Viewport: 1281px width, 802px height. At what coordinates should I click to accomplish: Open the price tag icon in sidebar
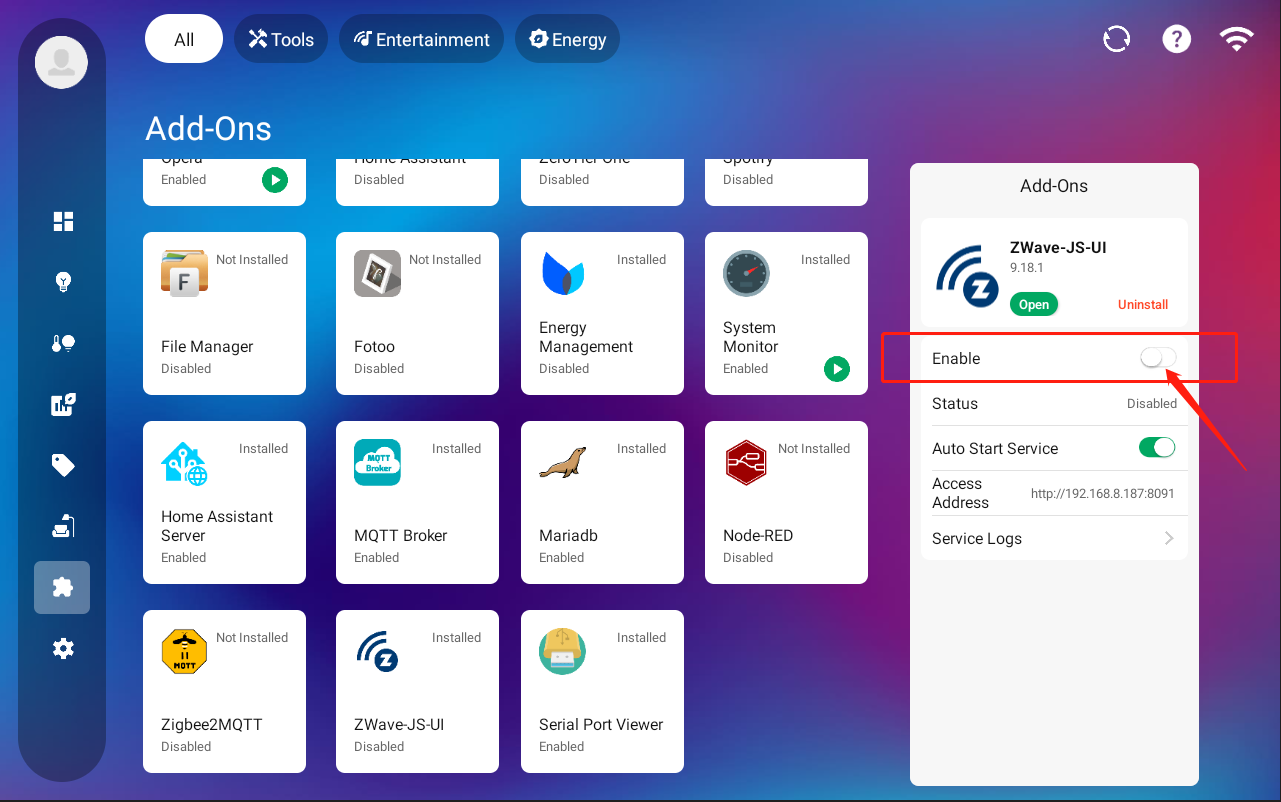pos(63,465)
